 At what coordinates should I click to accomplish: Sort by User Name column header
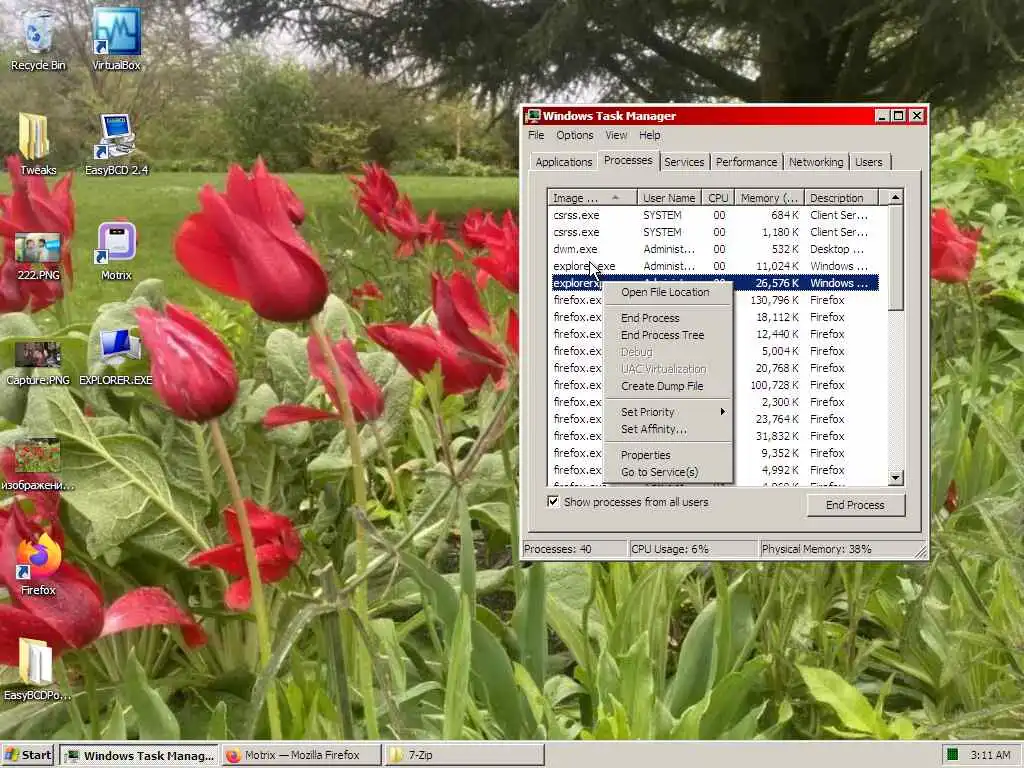click(x=669, y=197)
